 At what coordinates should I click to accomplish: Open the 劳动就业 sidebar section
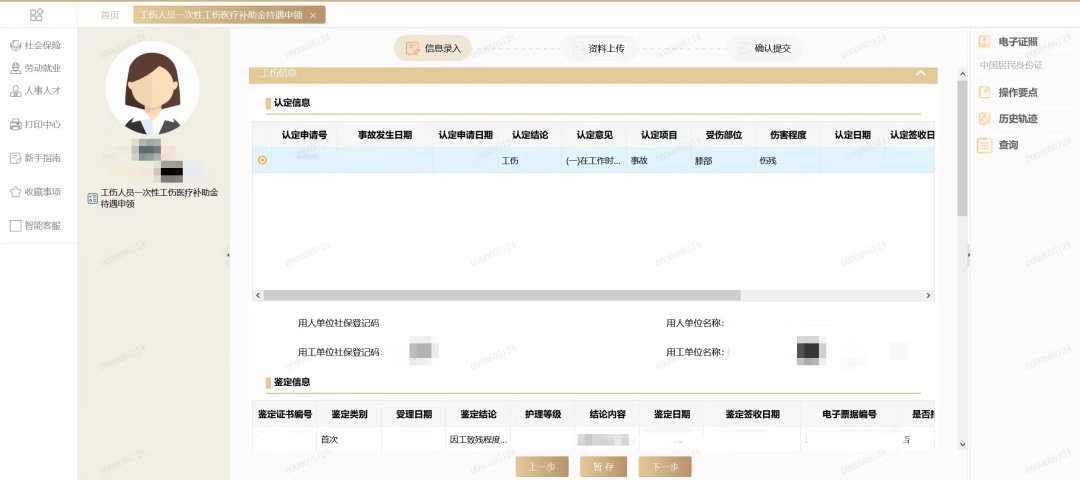pyautogui.click(x=35, y=68)
